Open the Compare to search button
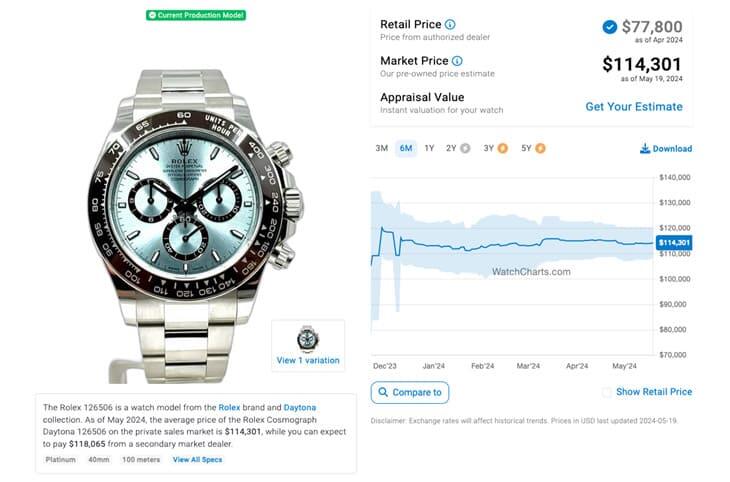The height and width of the screenshot is (482, 730). (x=409, y=393)
